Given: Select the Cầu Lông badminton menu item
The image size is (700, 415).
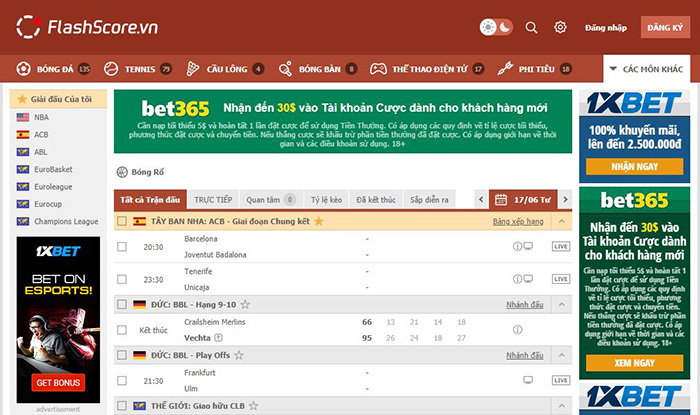Looking at the screenshot, I should pyautogui.click(x=225, y=69).
